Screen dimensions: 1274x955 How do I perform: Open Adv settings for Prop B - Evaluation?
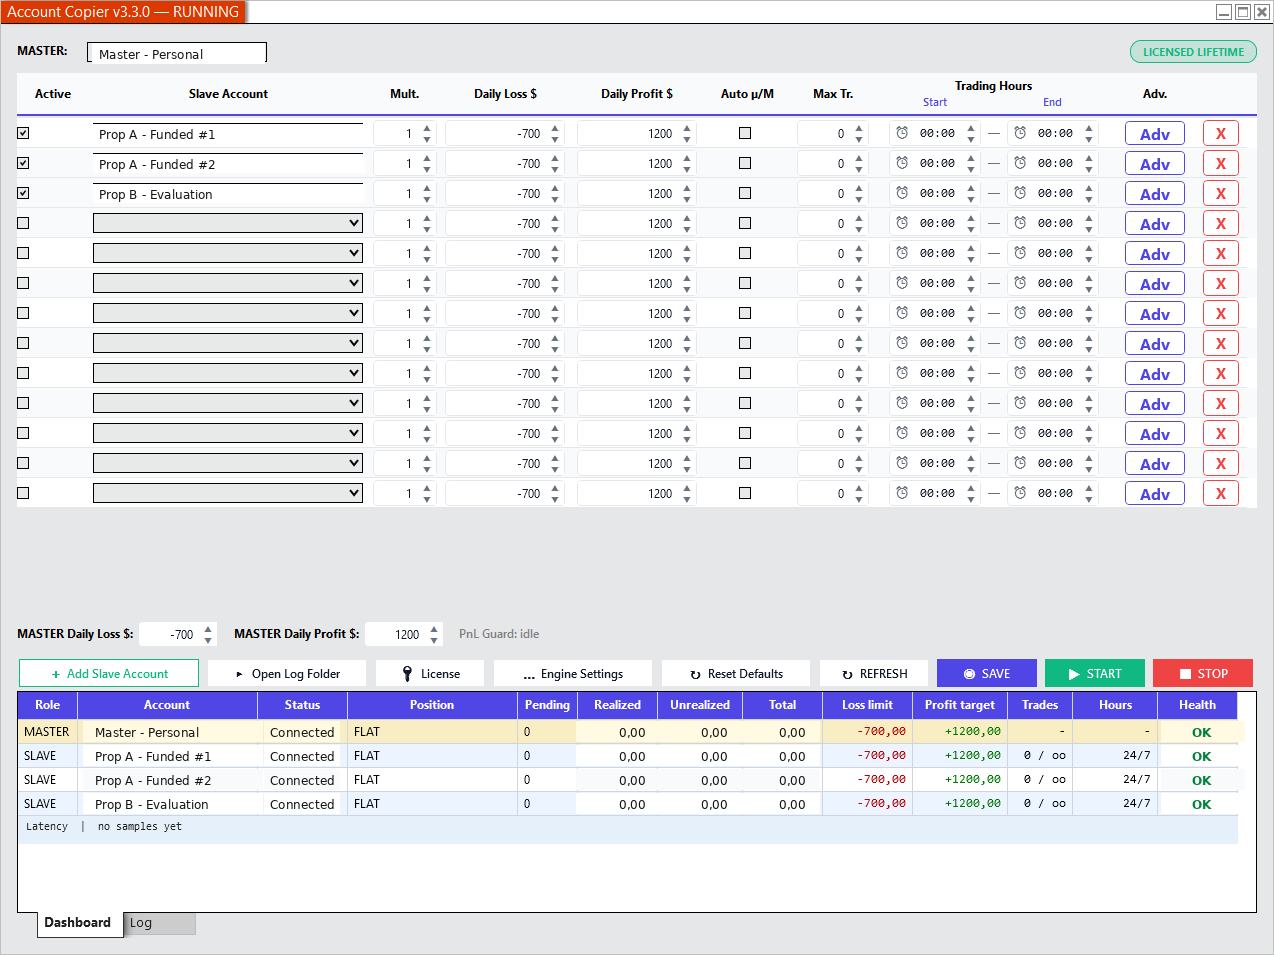1155,194
